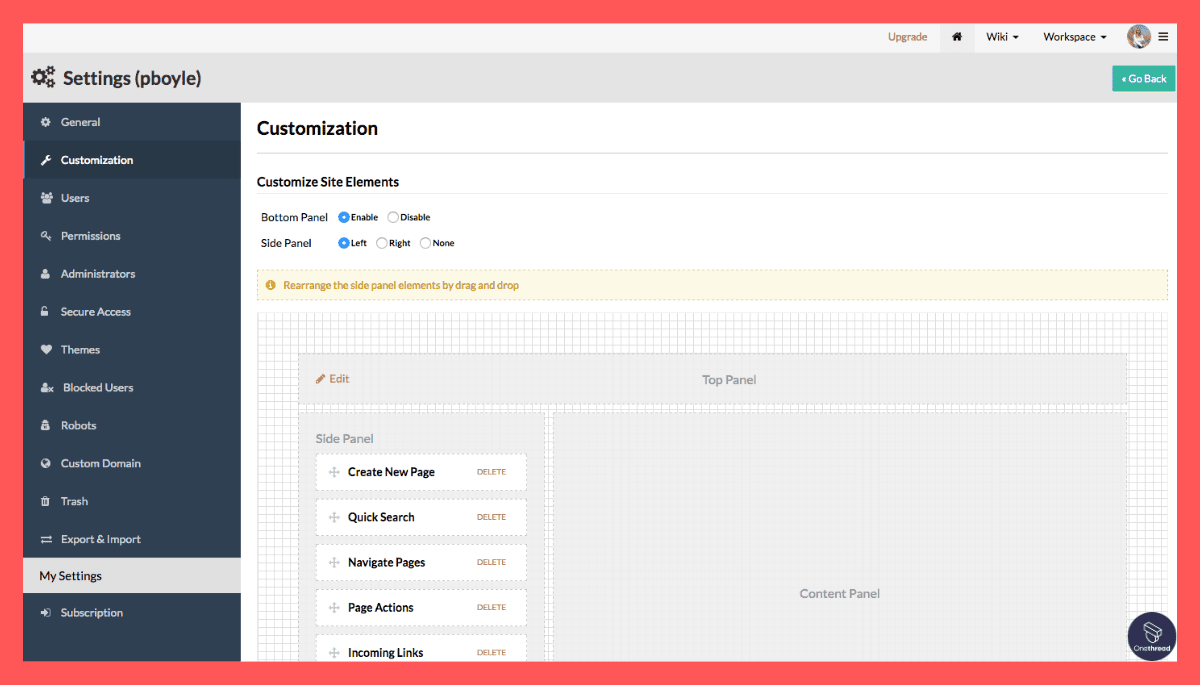Open the Themes settings via heart icon

(x=47, y=349)
